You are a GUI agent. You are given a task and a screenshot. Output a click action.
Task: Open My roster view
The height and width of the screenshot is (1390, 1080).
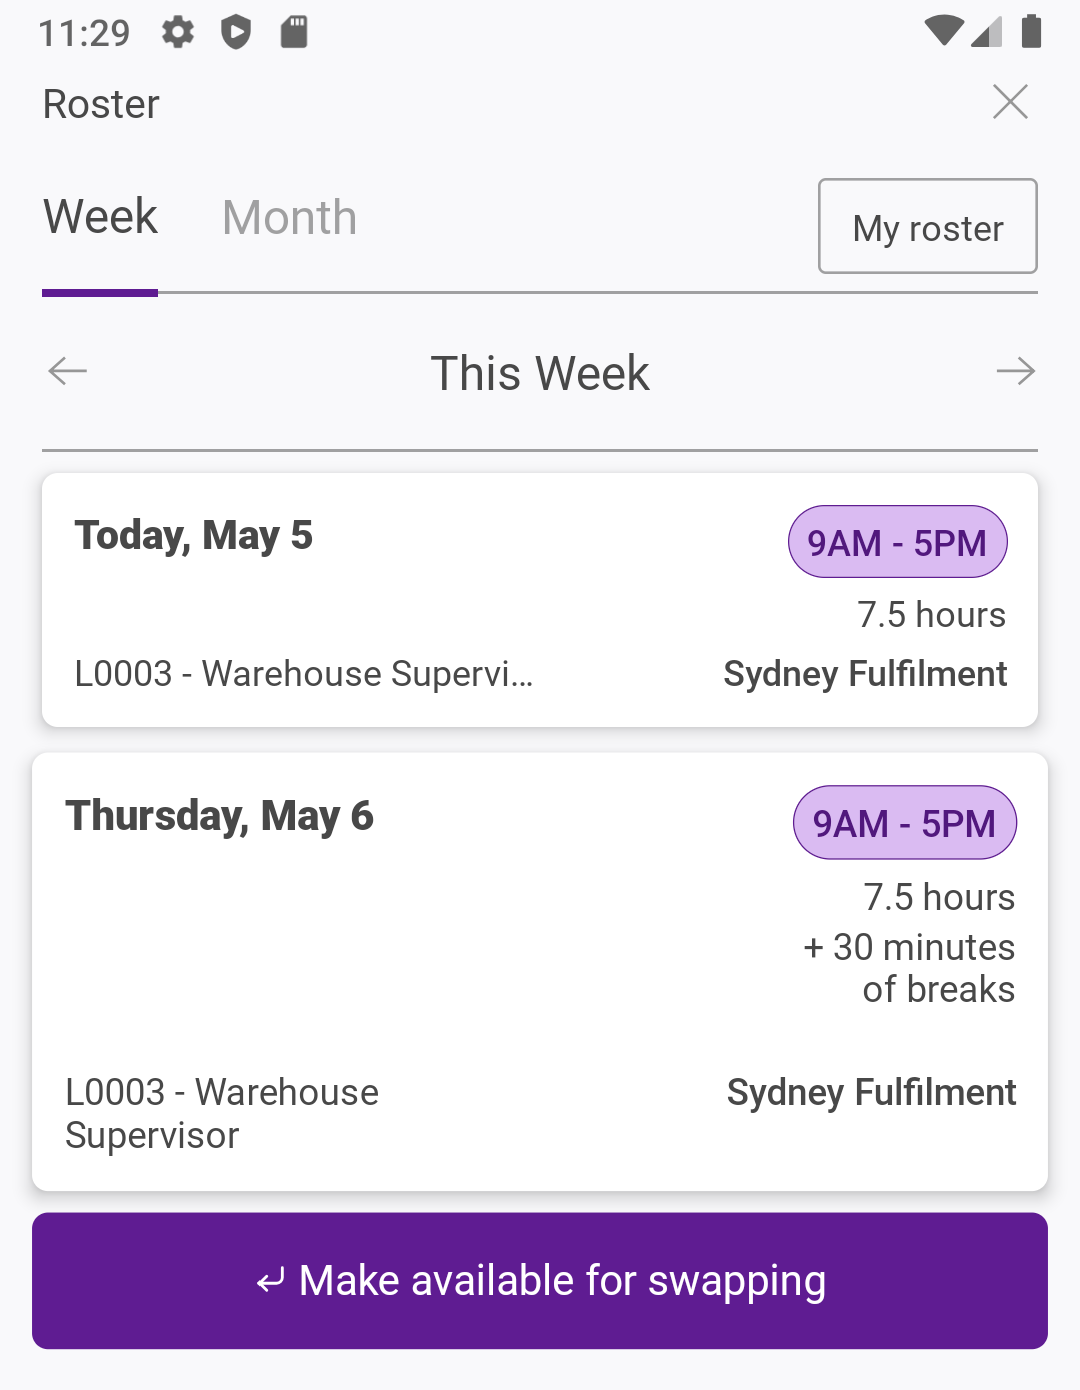pyautogui.click(x=927, y=227)
